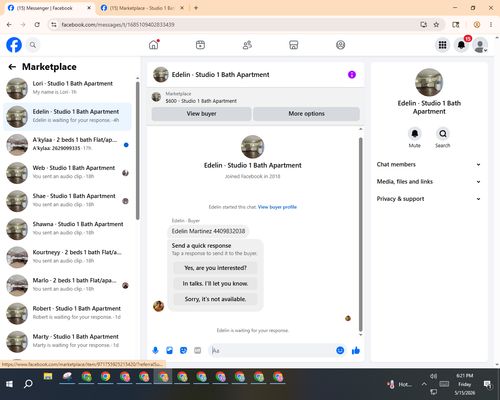The image size is (500, 400).
Task: Open A'kylaa - 2 beds 1 bath chat
Action: [x=68, y=145]
